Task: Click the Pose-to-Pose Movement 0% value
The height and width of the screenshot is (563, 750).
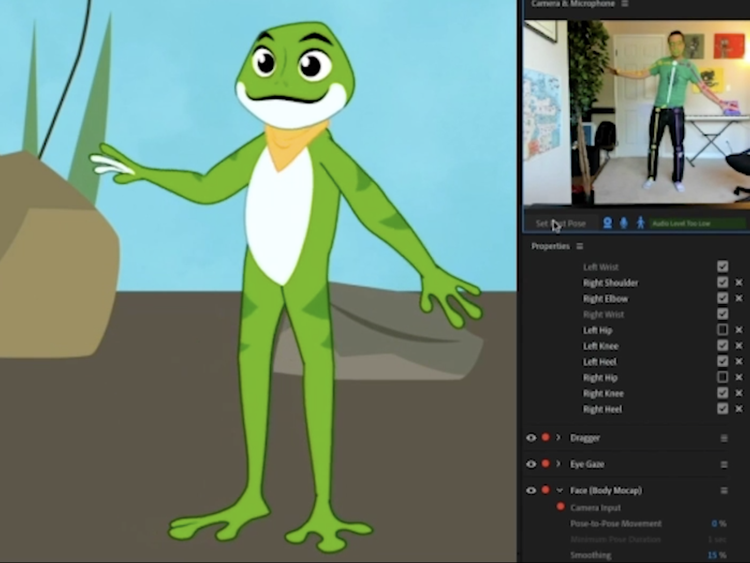Action: (x=718, y=524)
